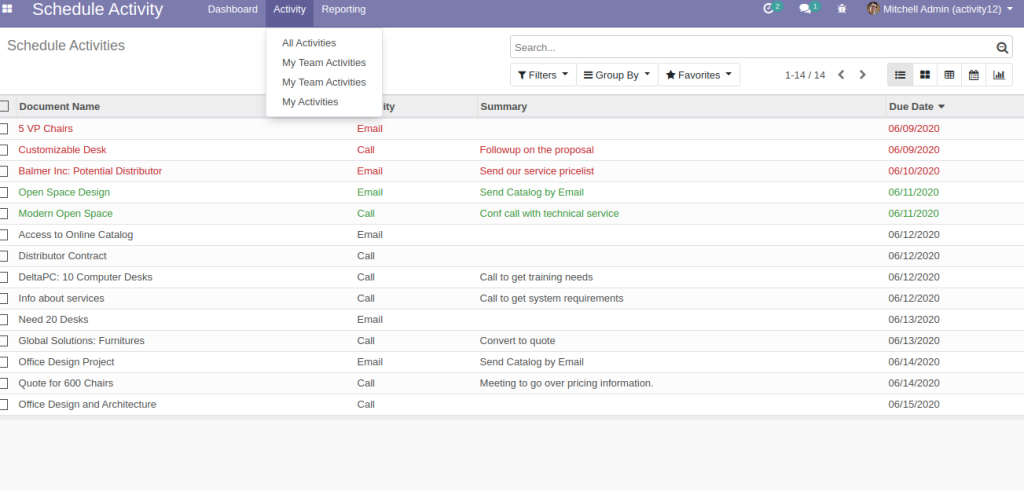Click Mitchell Admin avatar picture
Image resolution: width=1024 pixels, height=491 pixels.
(872, 9)
